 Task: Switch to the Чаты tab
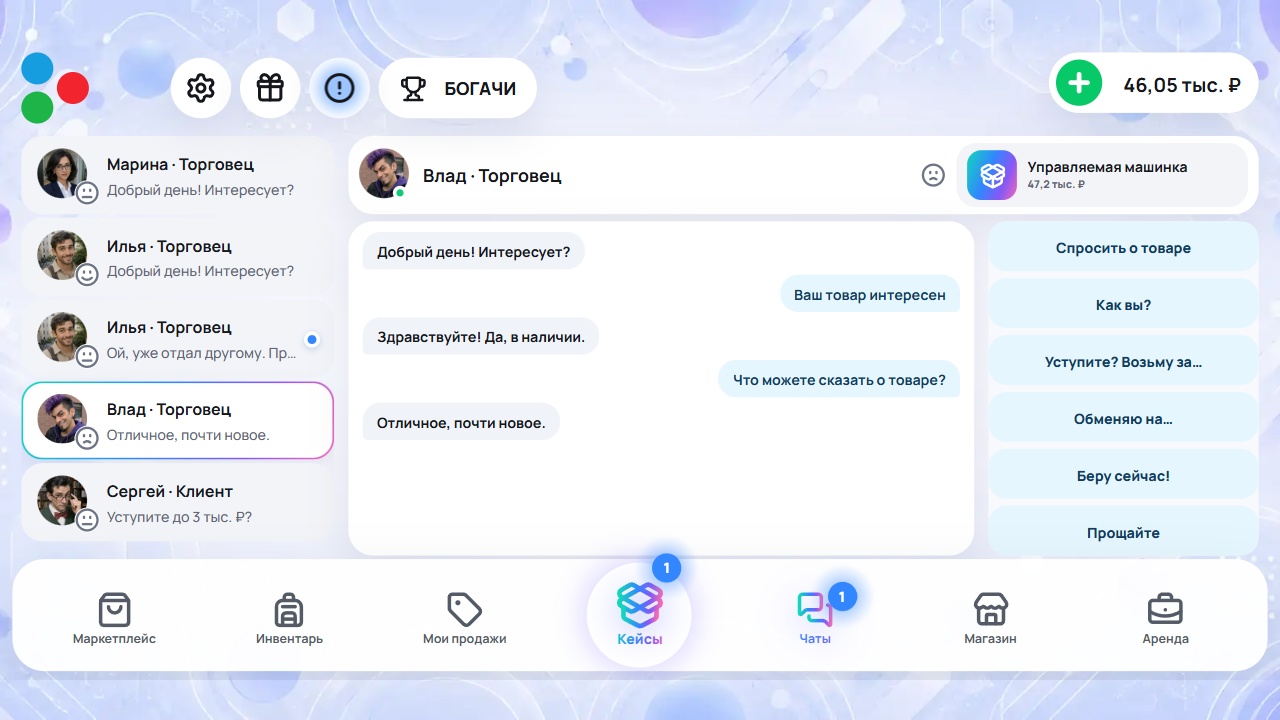(815, 618)
